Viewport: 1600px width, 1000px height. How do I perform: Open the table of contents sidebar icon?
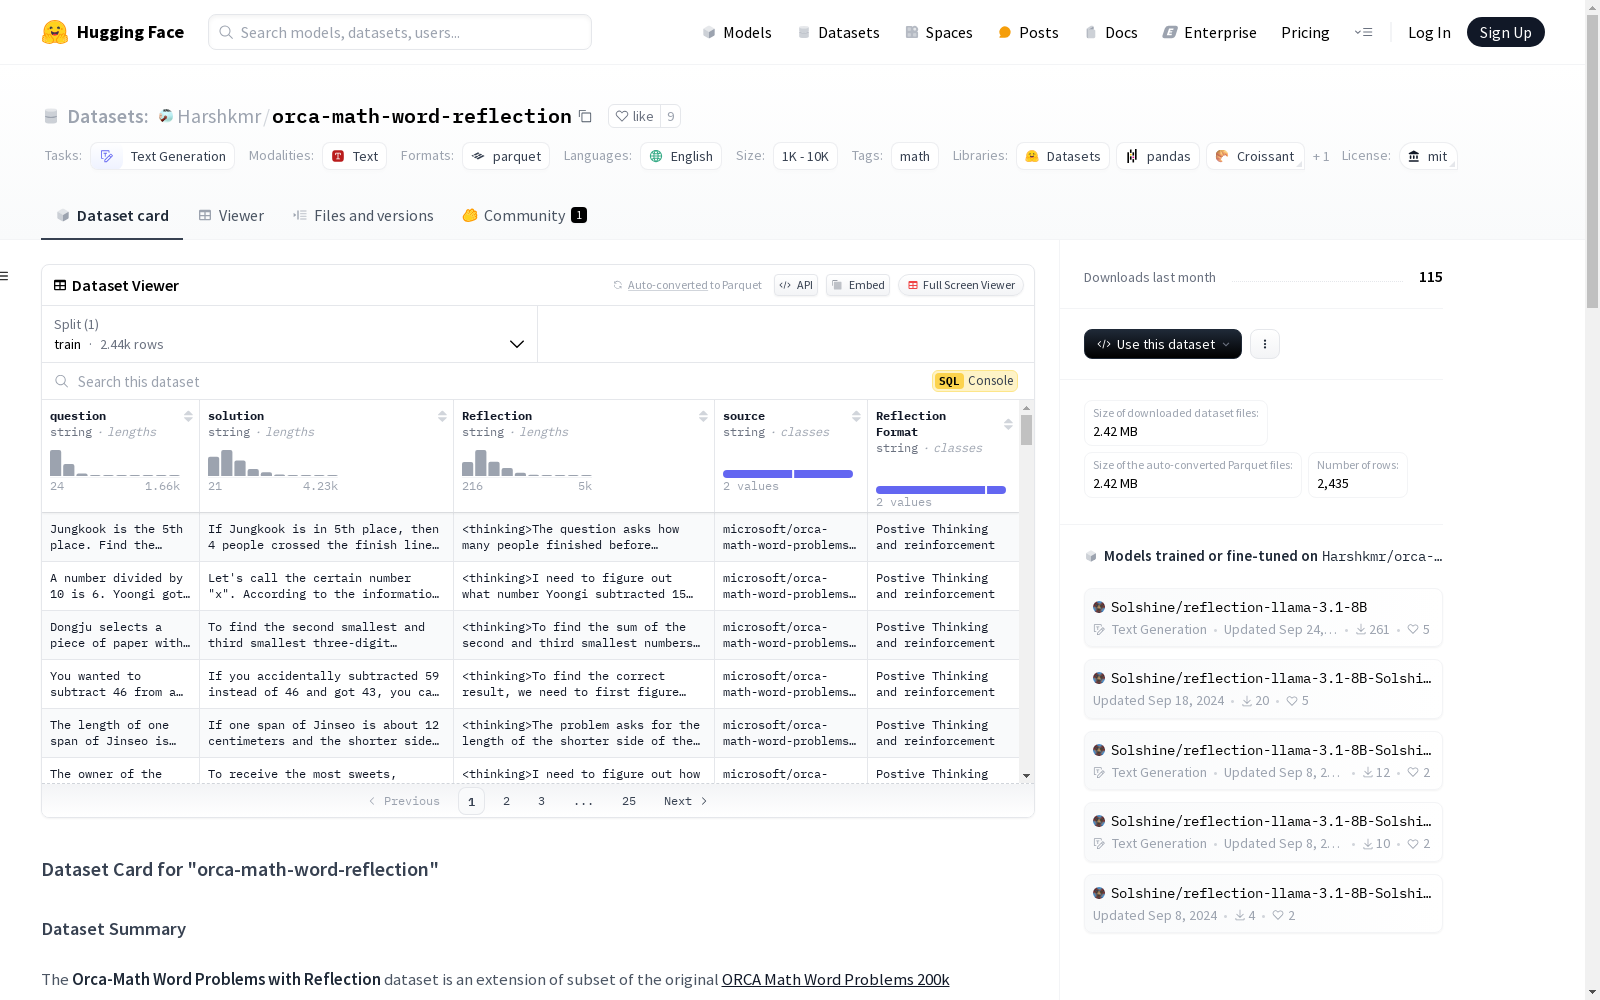(x=5, y=276)
